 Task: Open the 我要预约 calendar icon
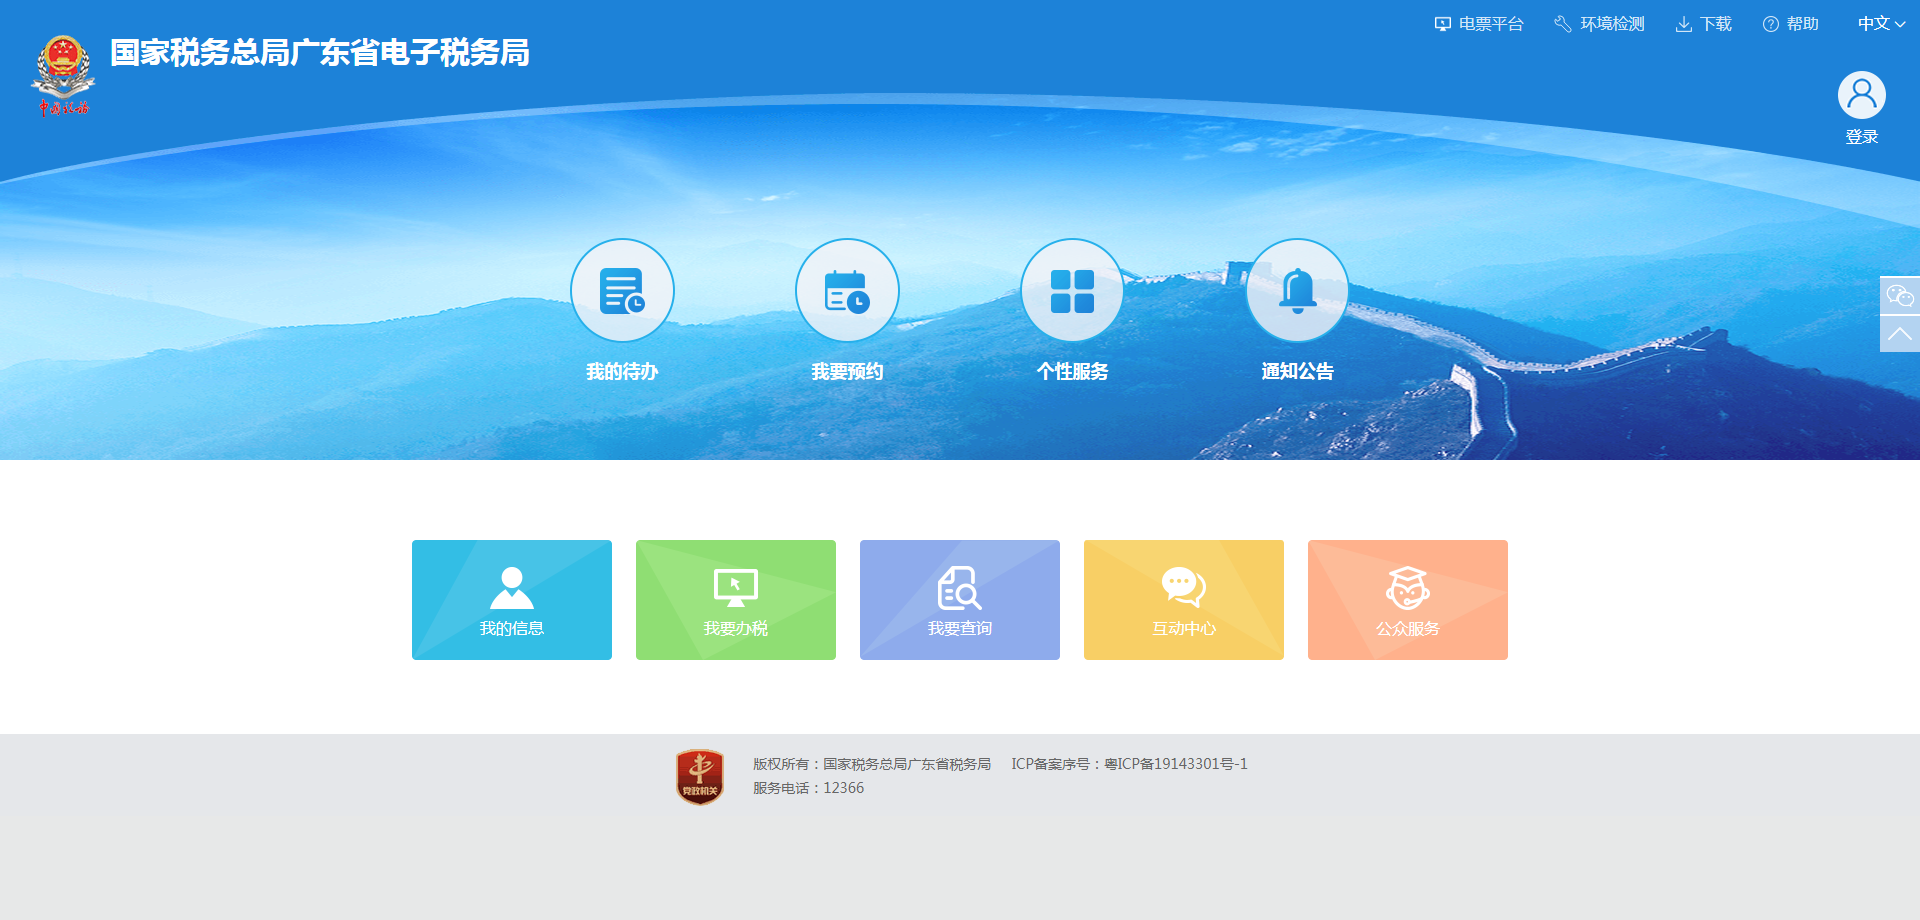coord(847,290)
